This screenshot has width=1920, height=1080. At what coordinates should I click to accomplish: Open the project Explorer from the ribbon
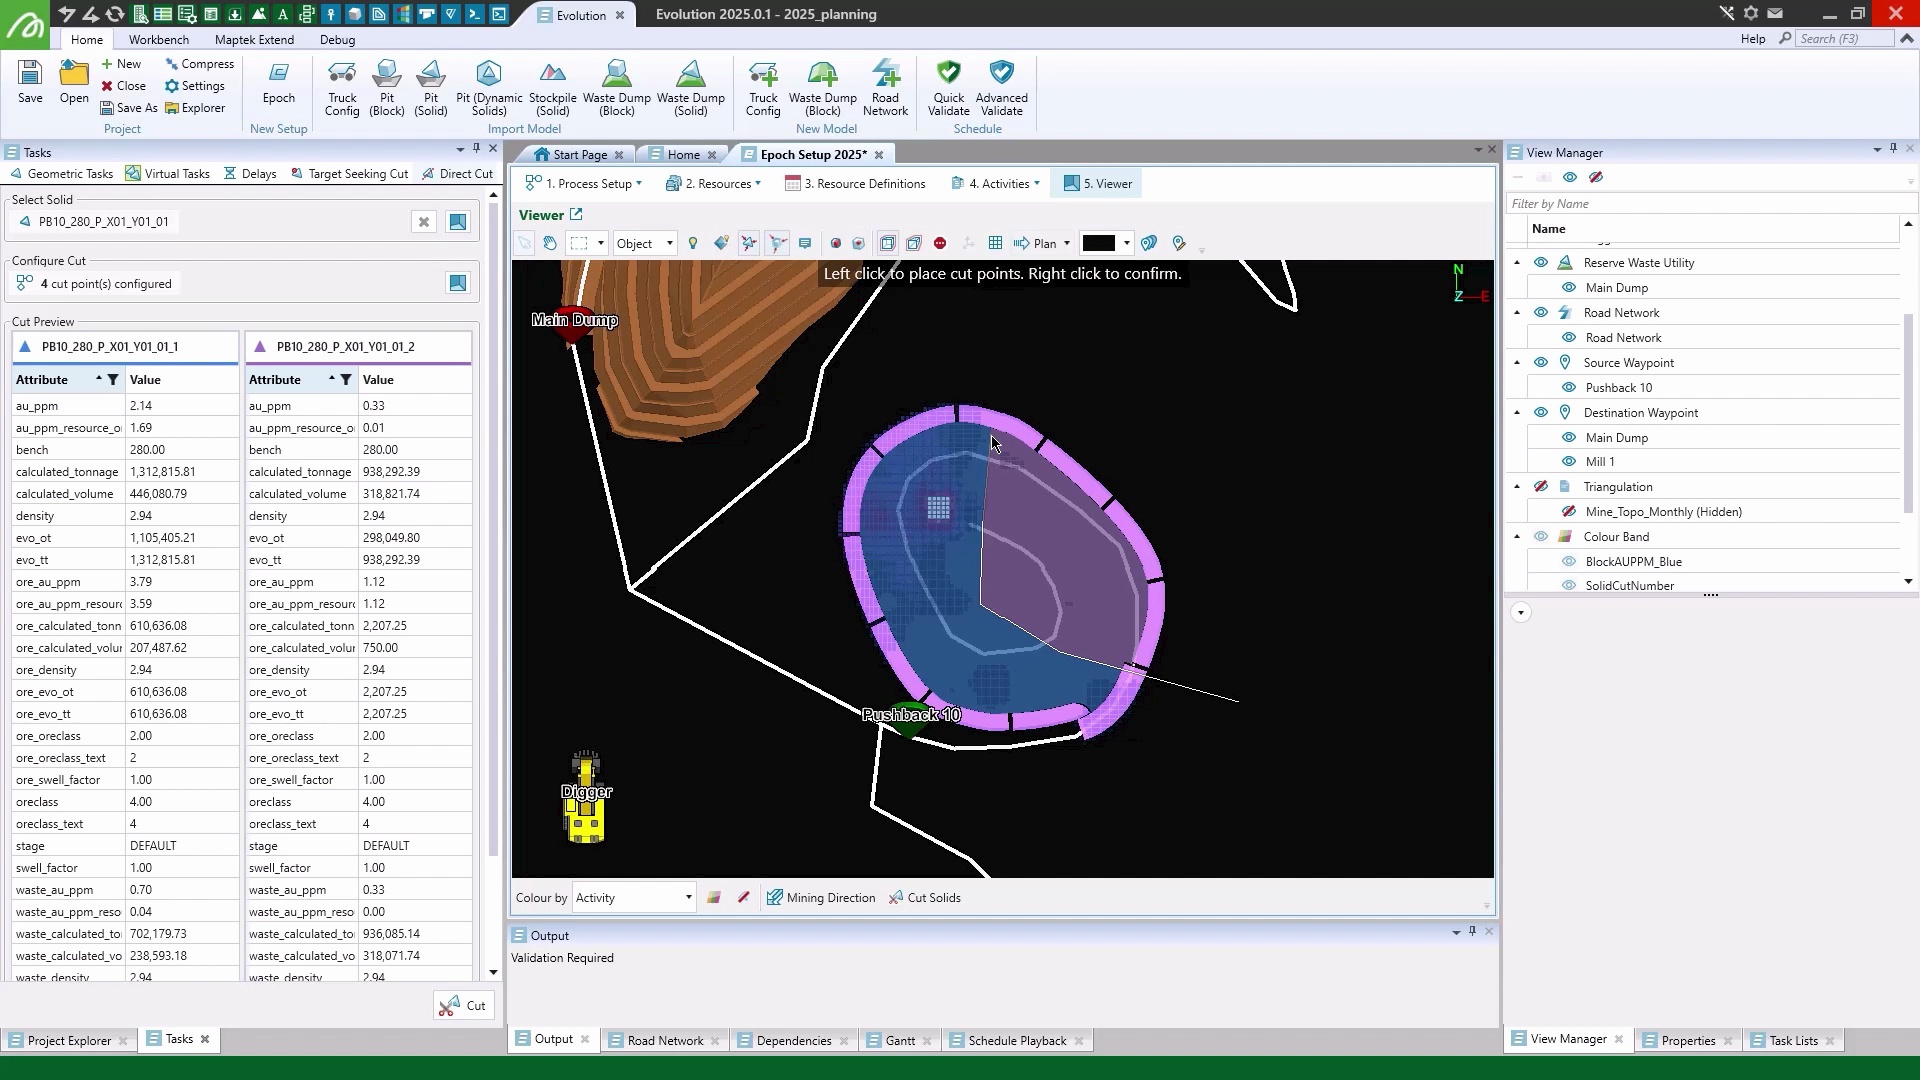click(195, 108)
